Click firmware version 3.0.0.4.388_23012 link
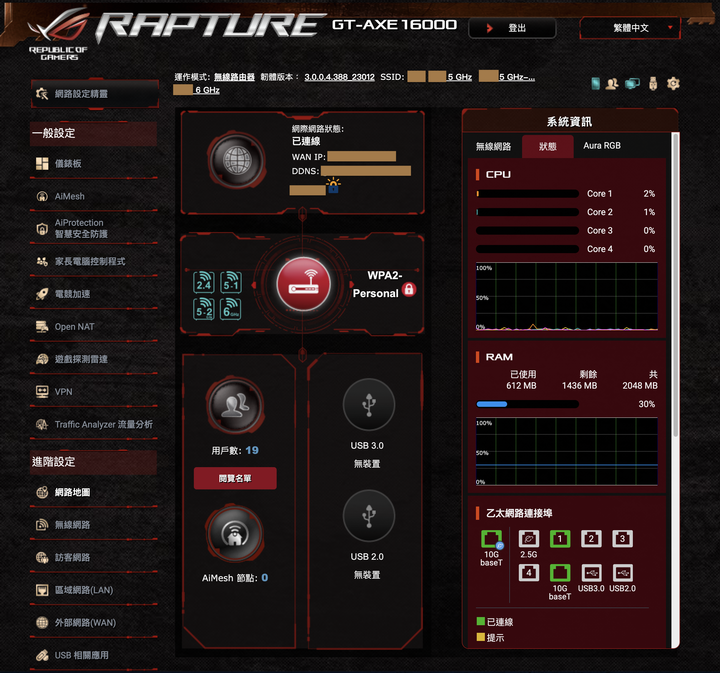720x673 pixels. click(x=339, y=77)
